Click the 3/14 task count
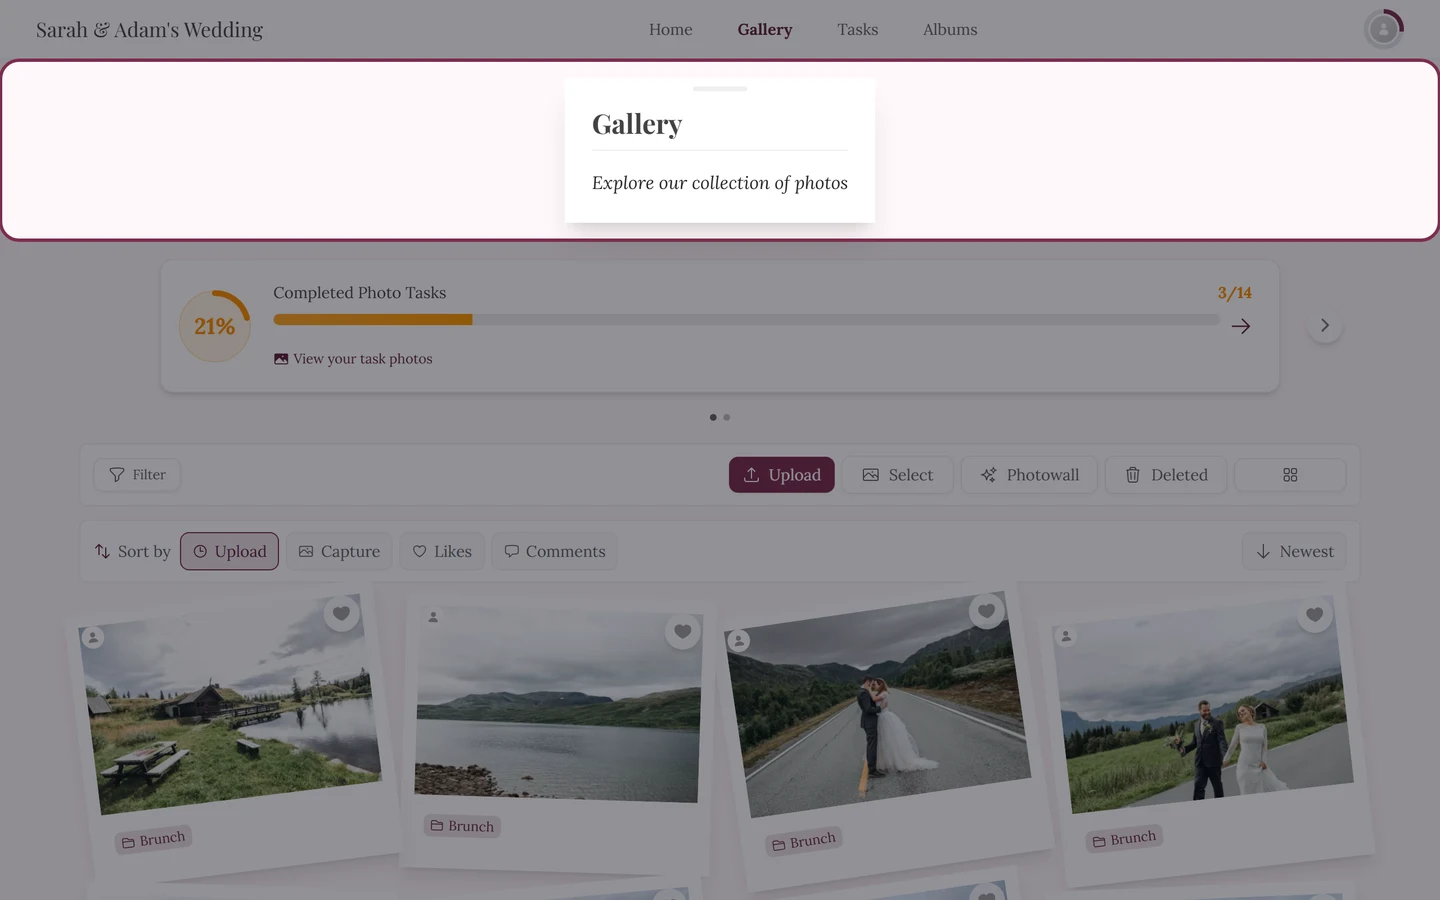Viewport: 1440px width, 900px height. [1234, 293]
